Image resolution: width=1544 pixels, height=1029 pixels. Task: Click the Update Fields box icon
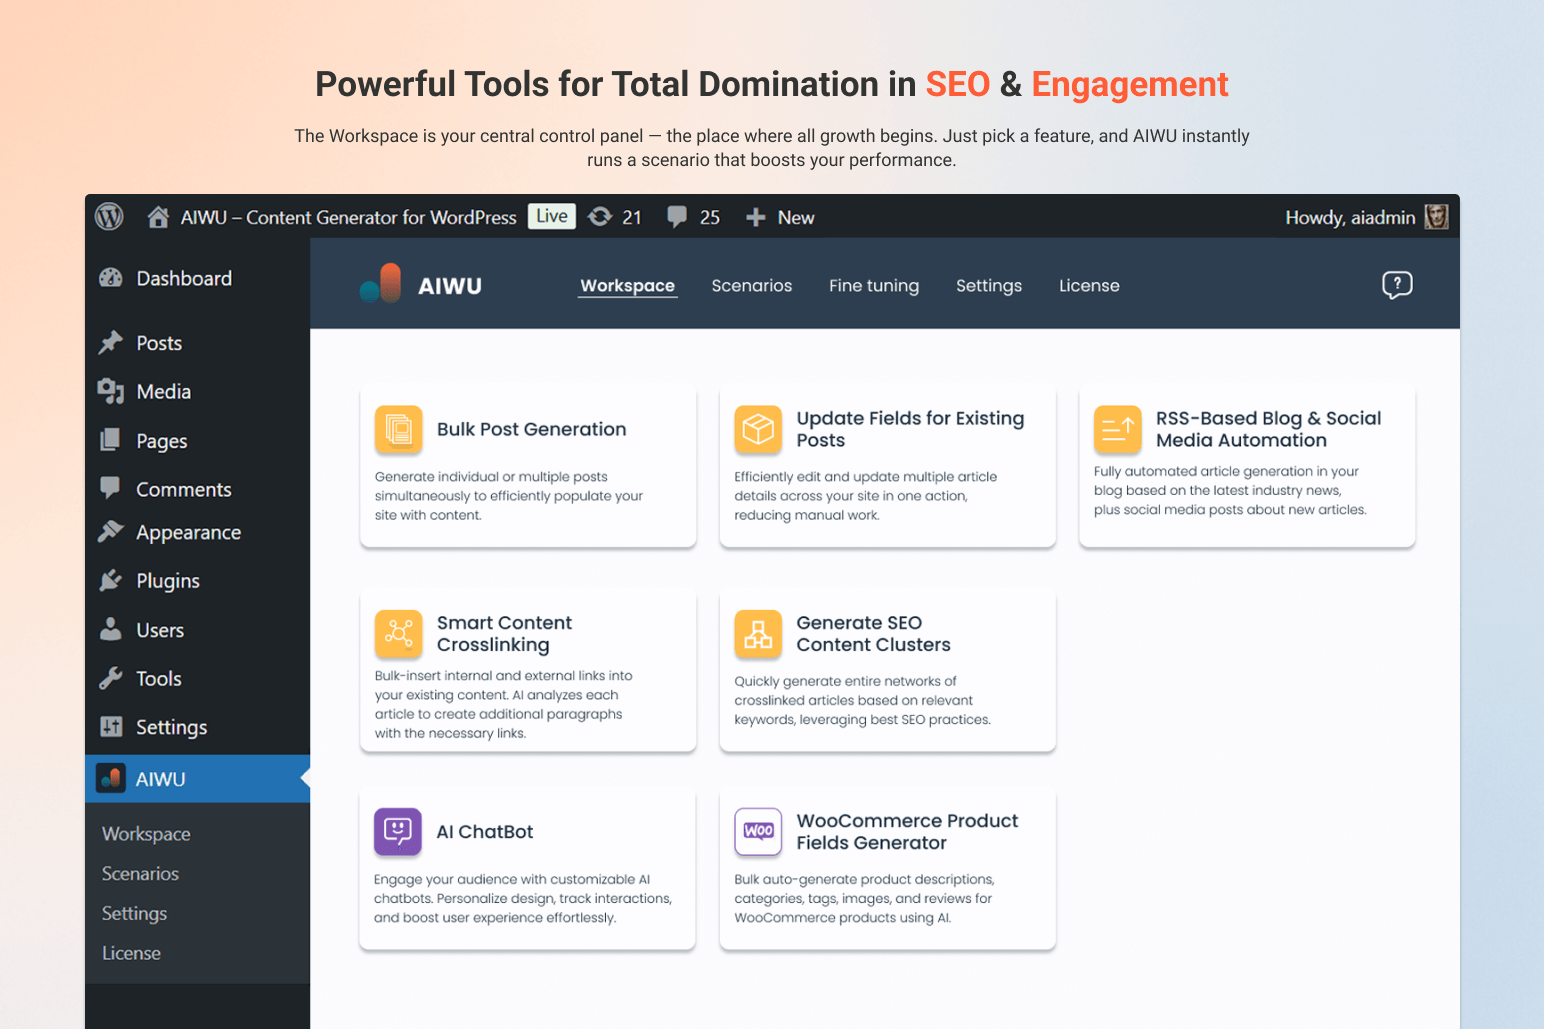pos(758,429)
